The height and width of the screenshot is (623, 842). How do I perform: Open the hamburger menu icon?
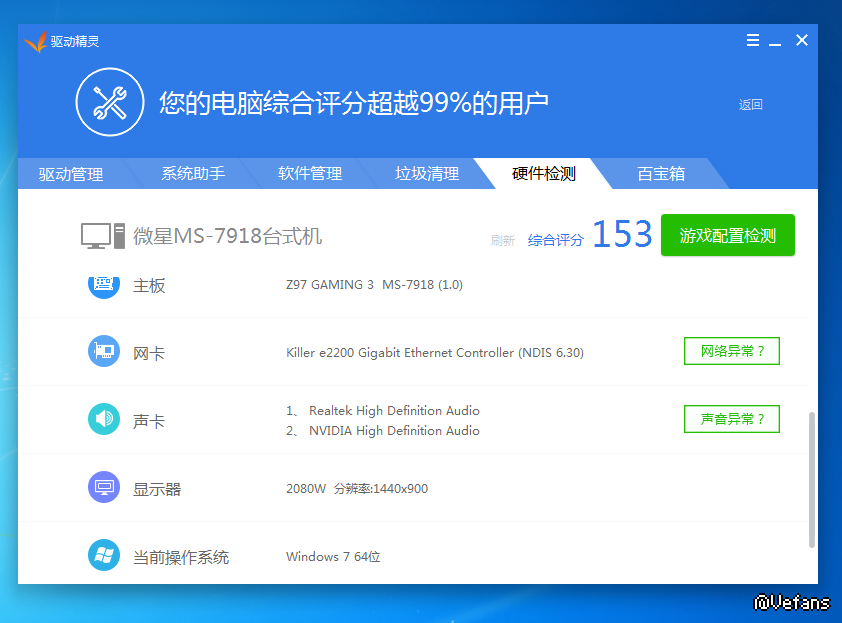753,40
